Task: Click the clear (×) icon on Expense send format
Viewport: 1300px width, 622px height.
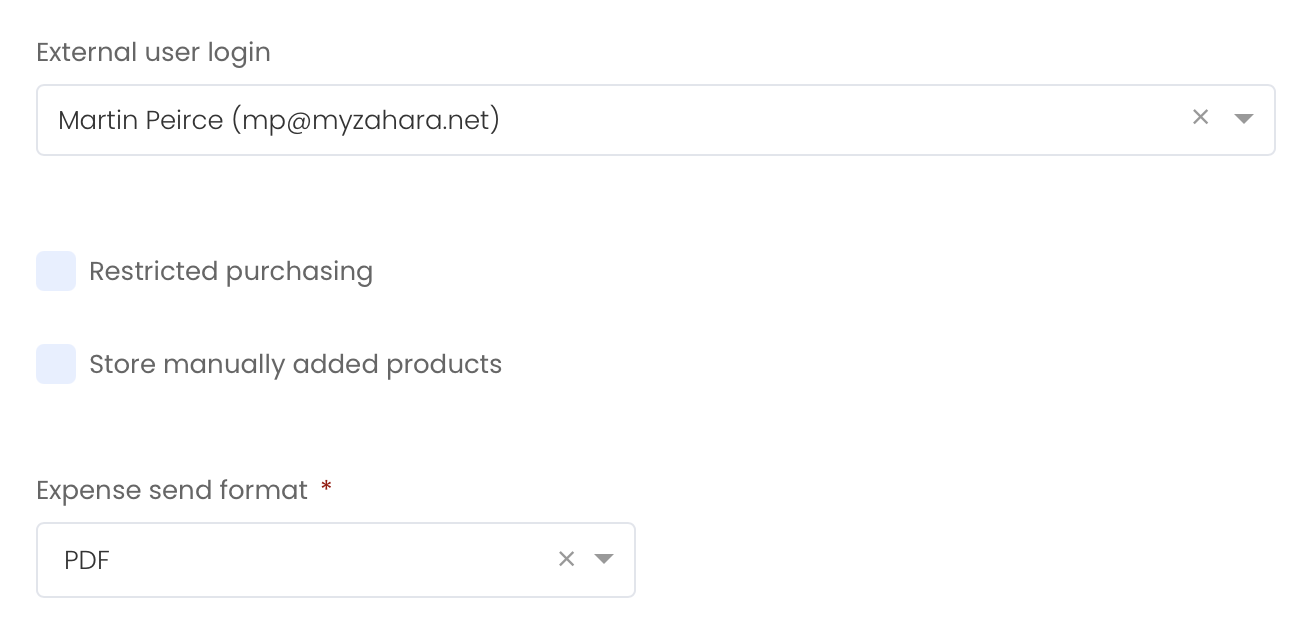Action: (566, 559)
